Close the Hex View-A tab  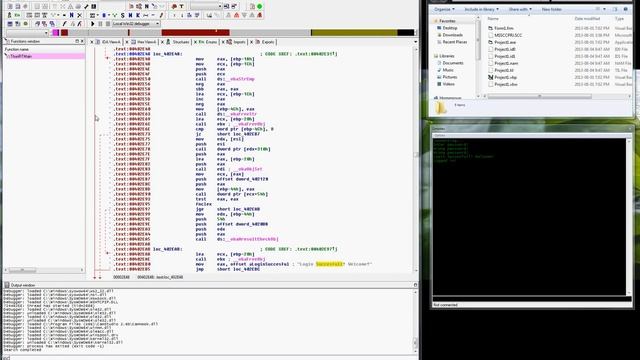127,42
